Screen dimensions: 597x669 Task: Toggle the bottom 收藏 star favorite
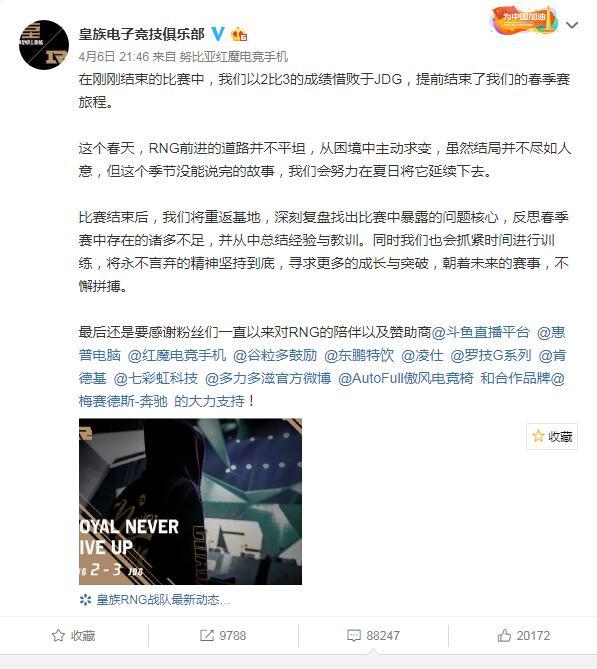(x=73, y=636)
